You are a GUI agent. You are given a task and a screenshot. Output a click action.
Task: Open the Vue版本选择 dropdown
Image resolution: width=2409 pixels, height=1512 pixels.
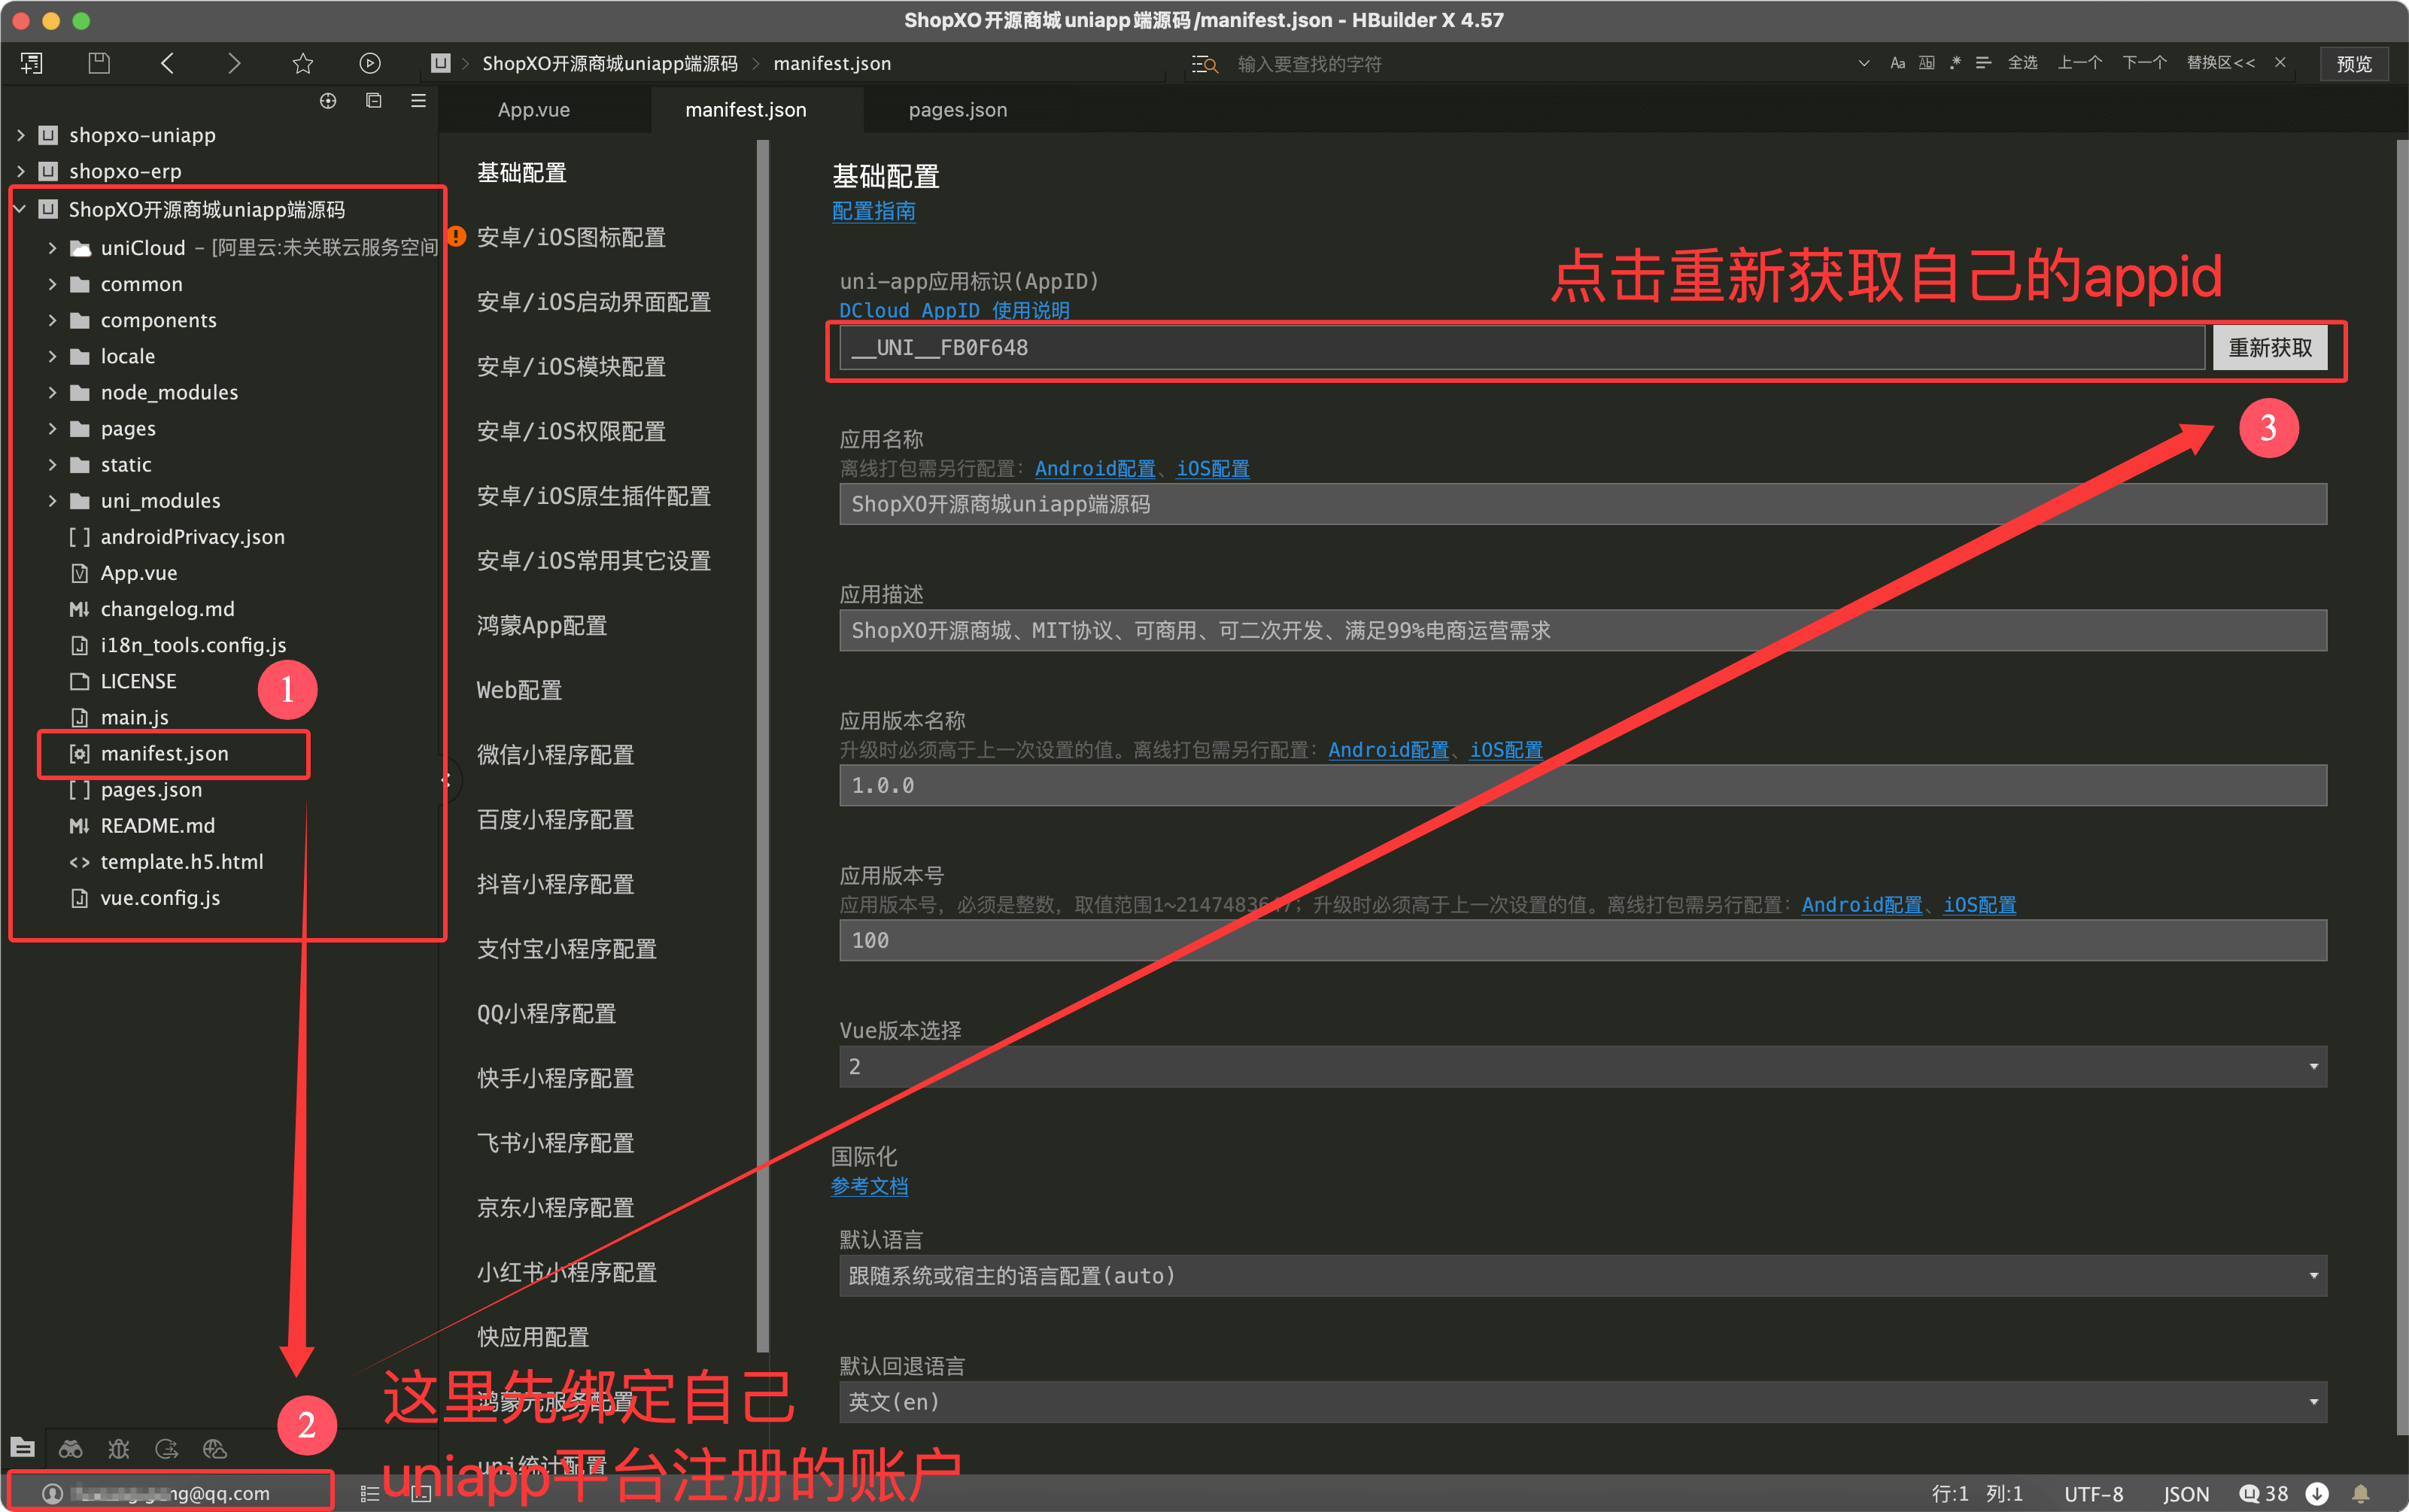point(1582,1067)
